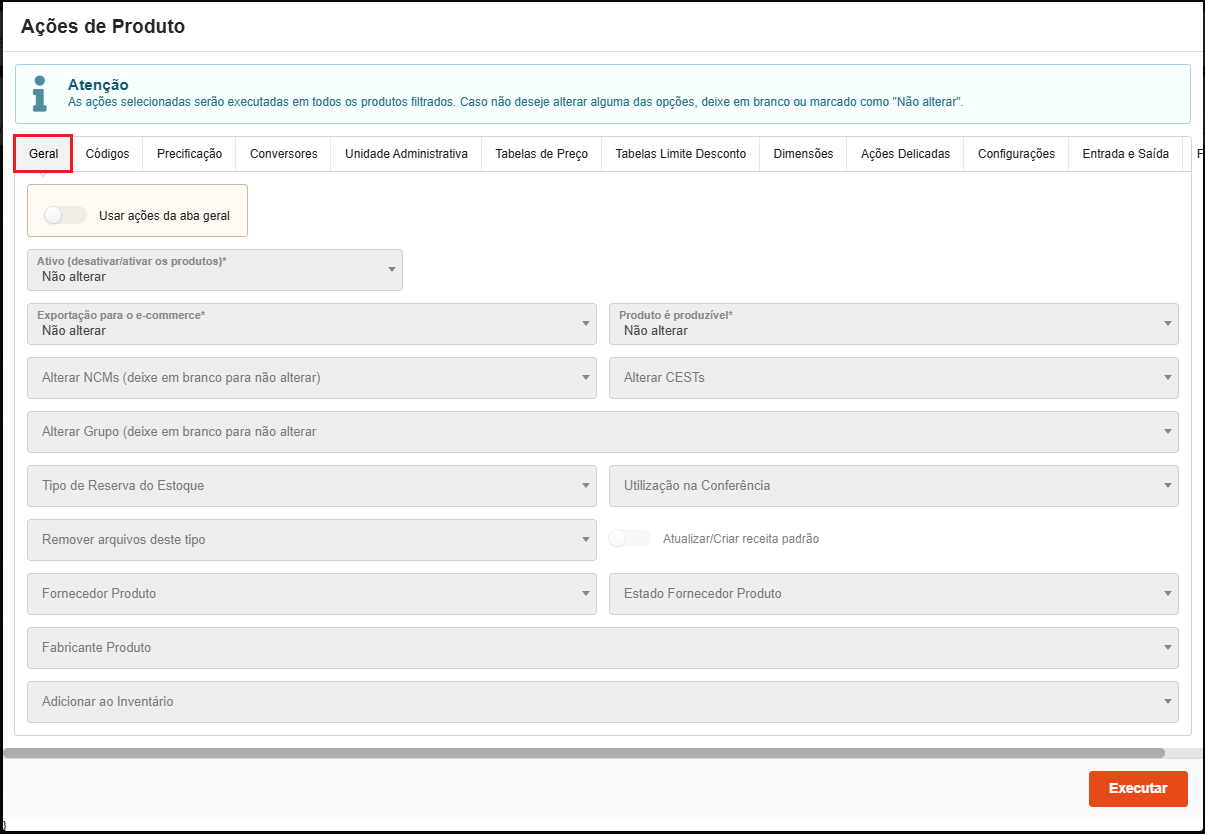Expand the 'Alterar CESTs' dropdown
The width and height of the screenshot is (1205, 834).
click(893, 378)
